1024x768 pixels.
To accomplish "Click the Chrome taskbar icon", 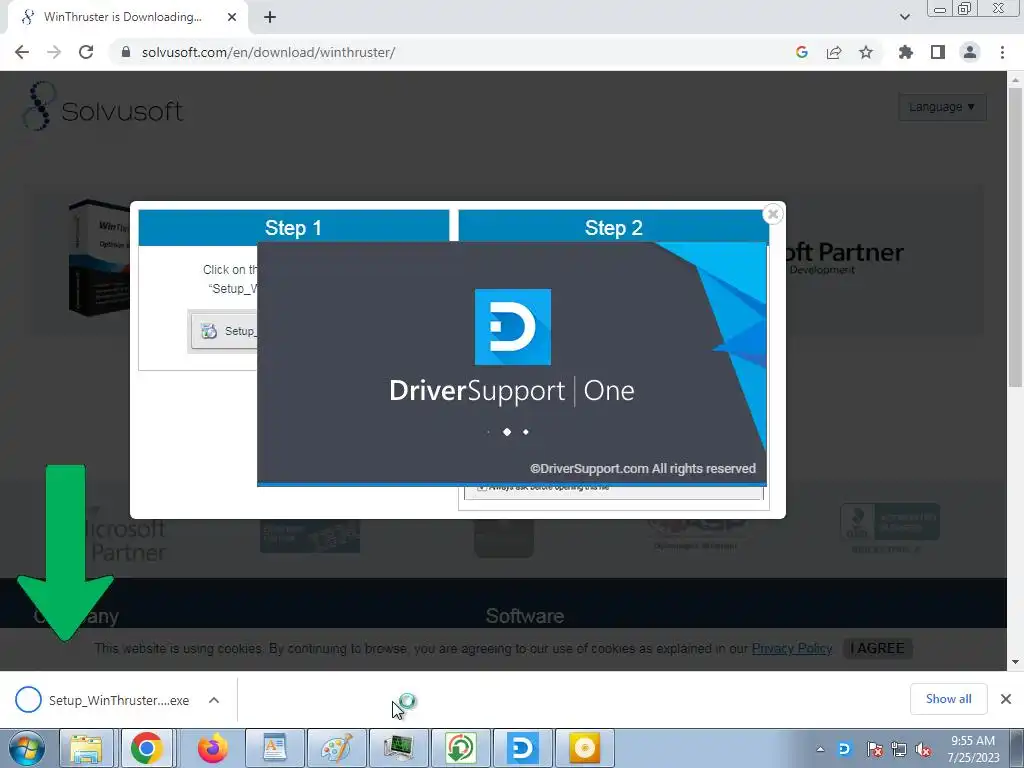I will pos(146,748).
